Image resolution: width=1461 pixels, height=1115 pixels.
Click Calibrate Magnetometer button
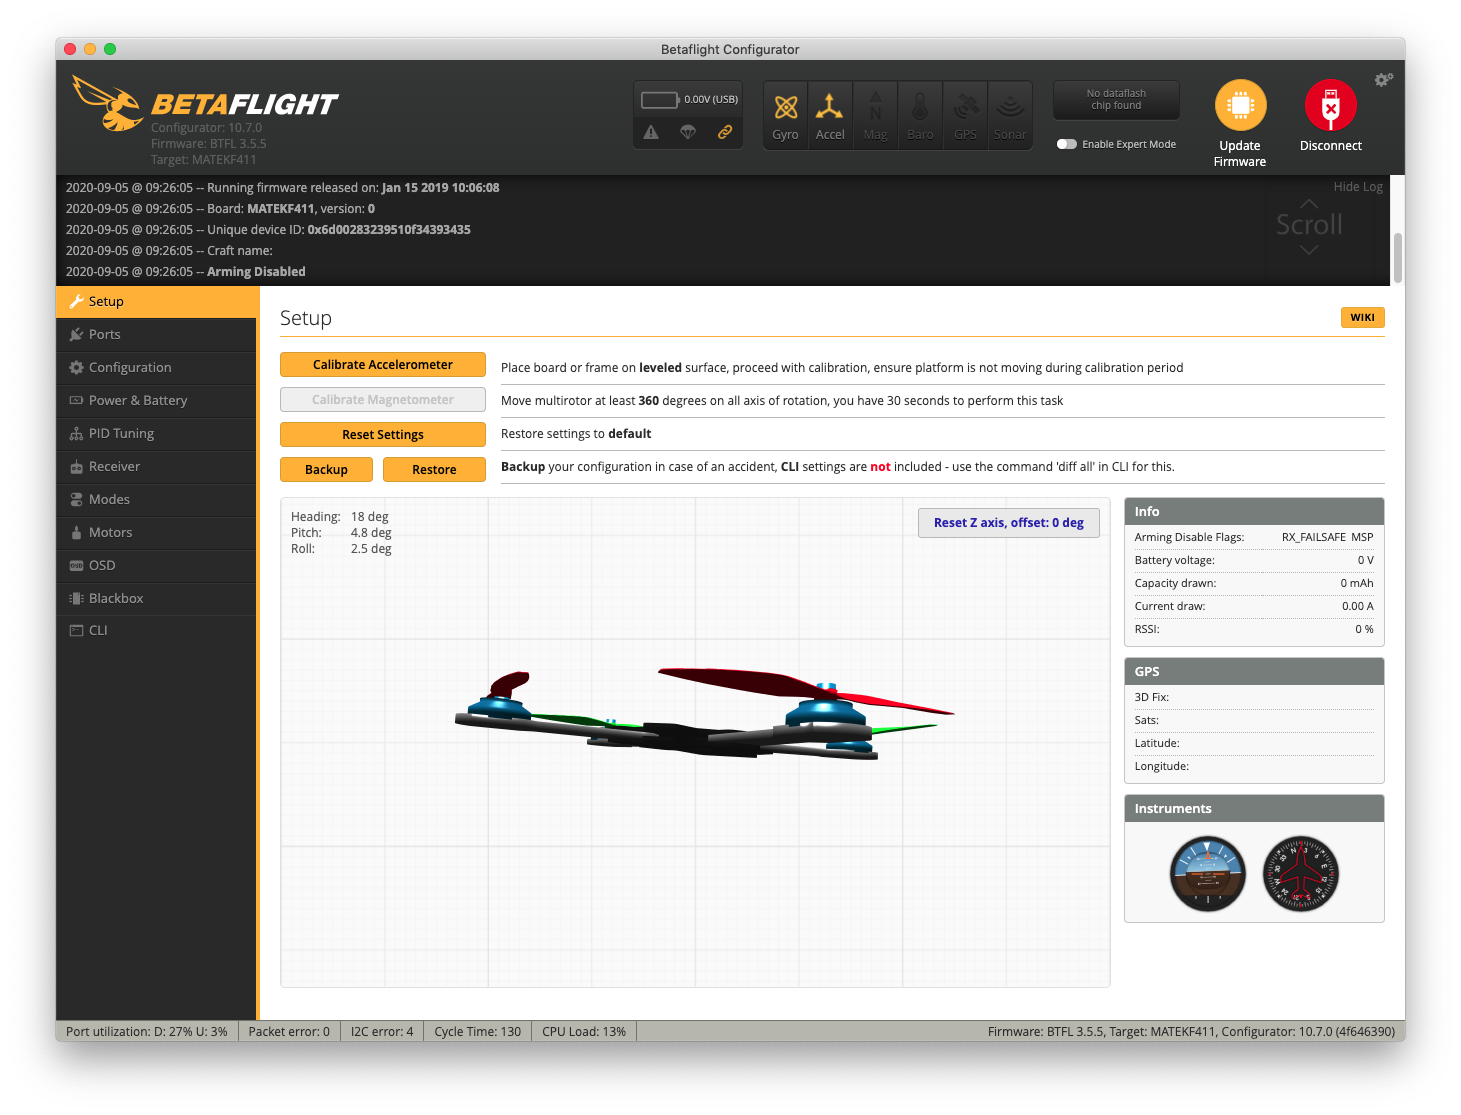[x=383, y=400]
